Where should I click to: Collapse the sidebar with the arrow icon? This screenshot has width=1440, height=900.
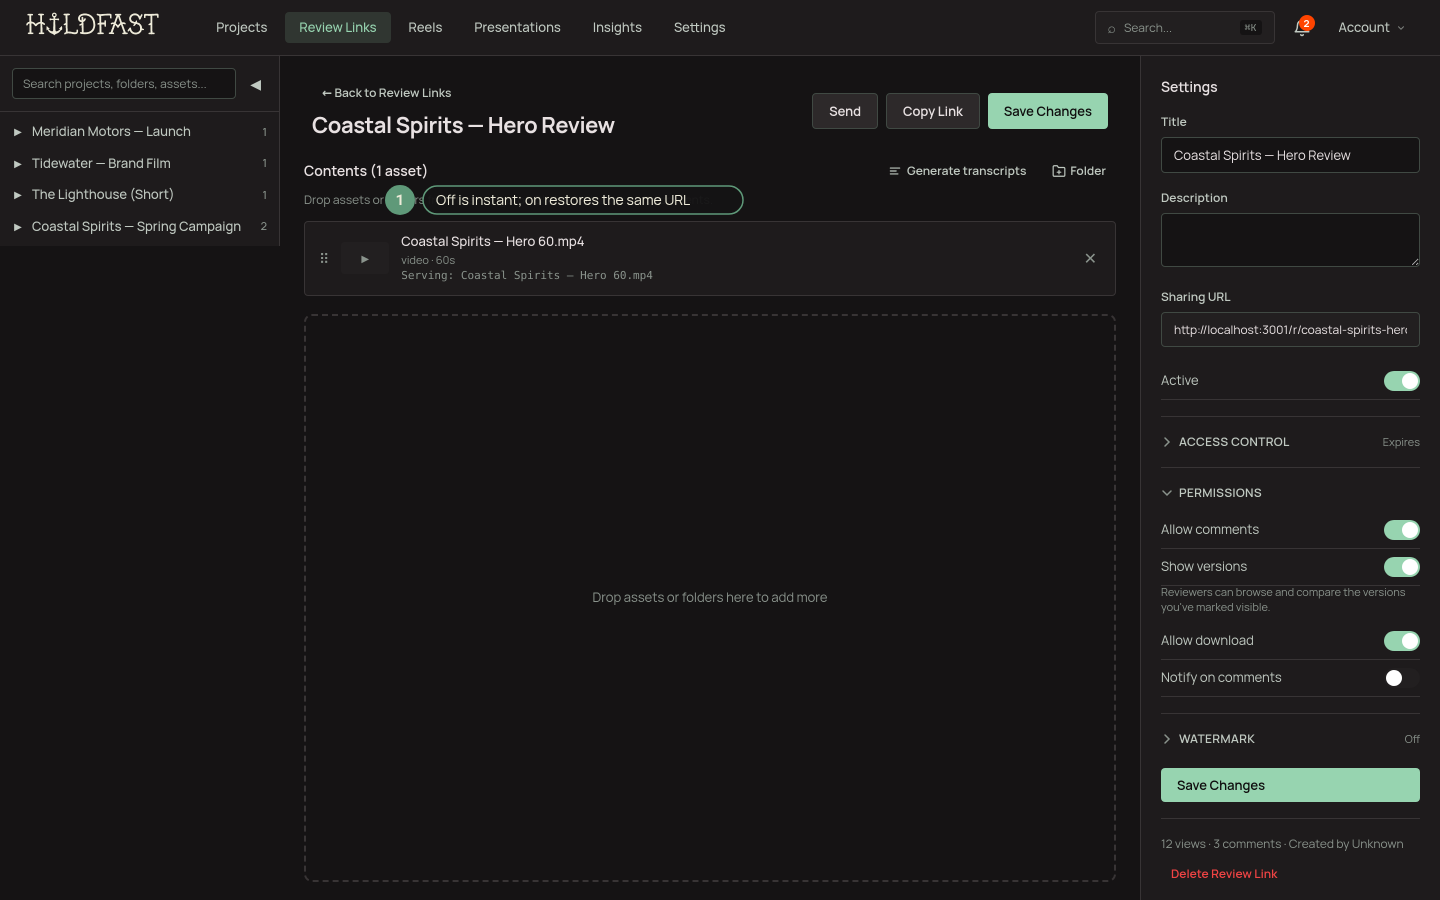point(256,85)
